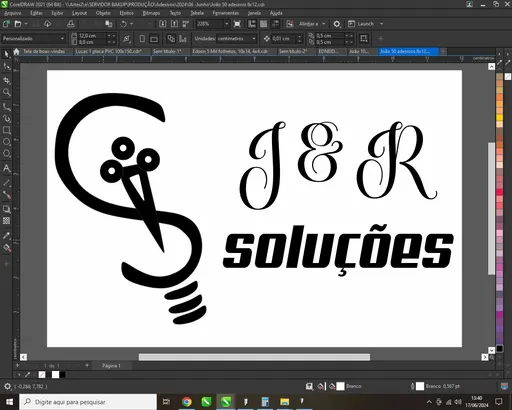Image resolution: width=512 pixels, height=410 pixels.
Task: Select the Transparency checkerboard tool
Action: pyautogui.click(x=6, y=221)
